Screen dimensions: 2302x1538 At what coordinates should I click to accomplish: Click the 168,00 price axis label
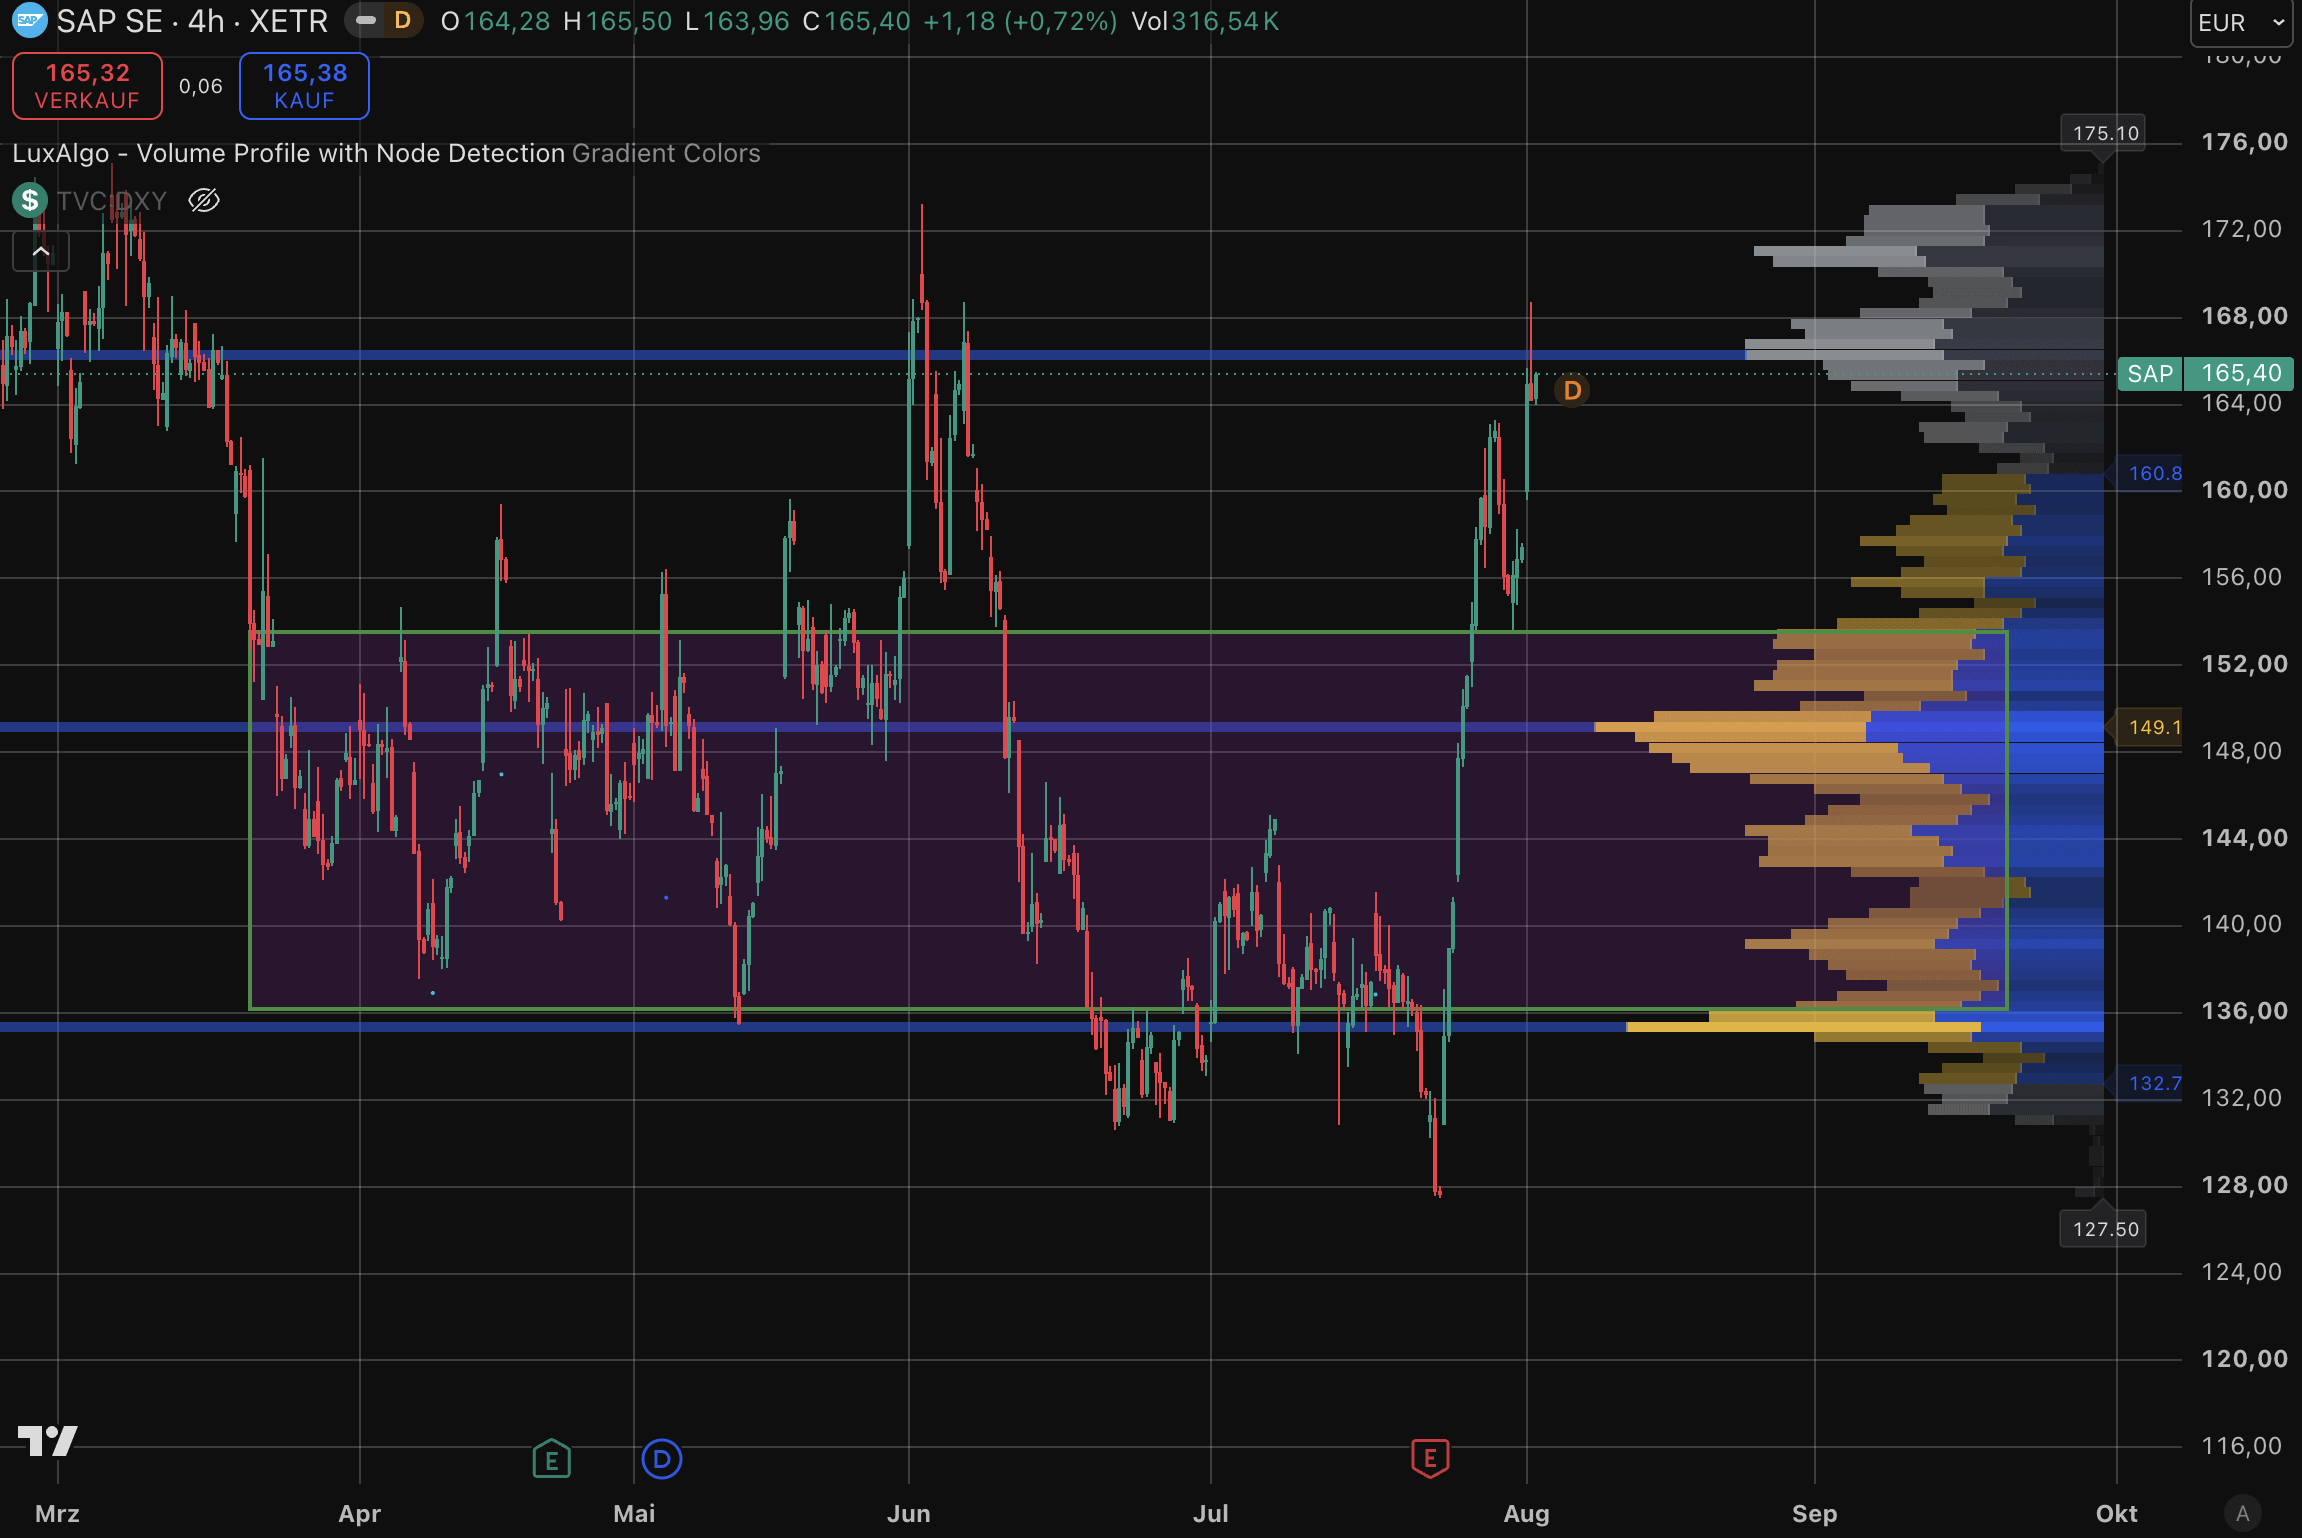(x=2244, y=316)
